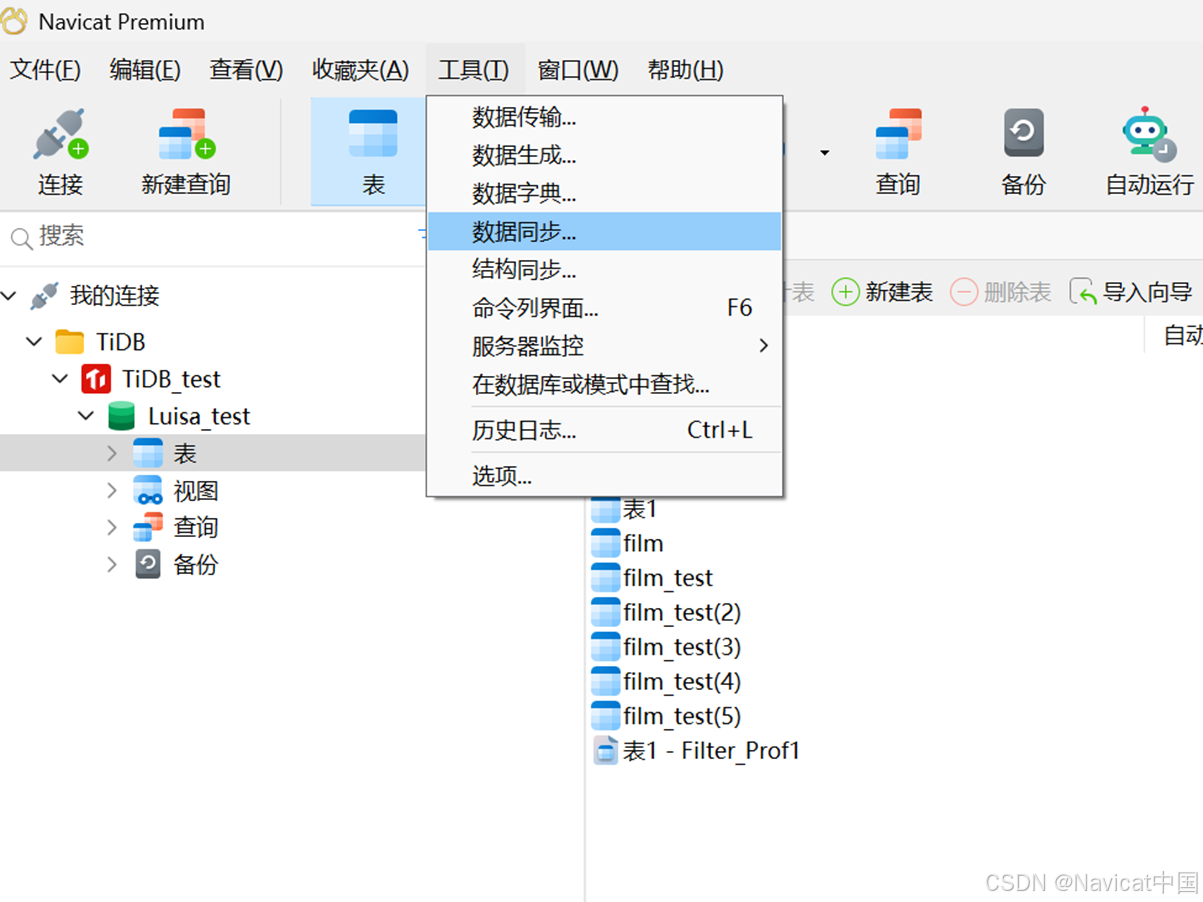
Task: Open the 文件(F) menu
Action: coord(45,70)
